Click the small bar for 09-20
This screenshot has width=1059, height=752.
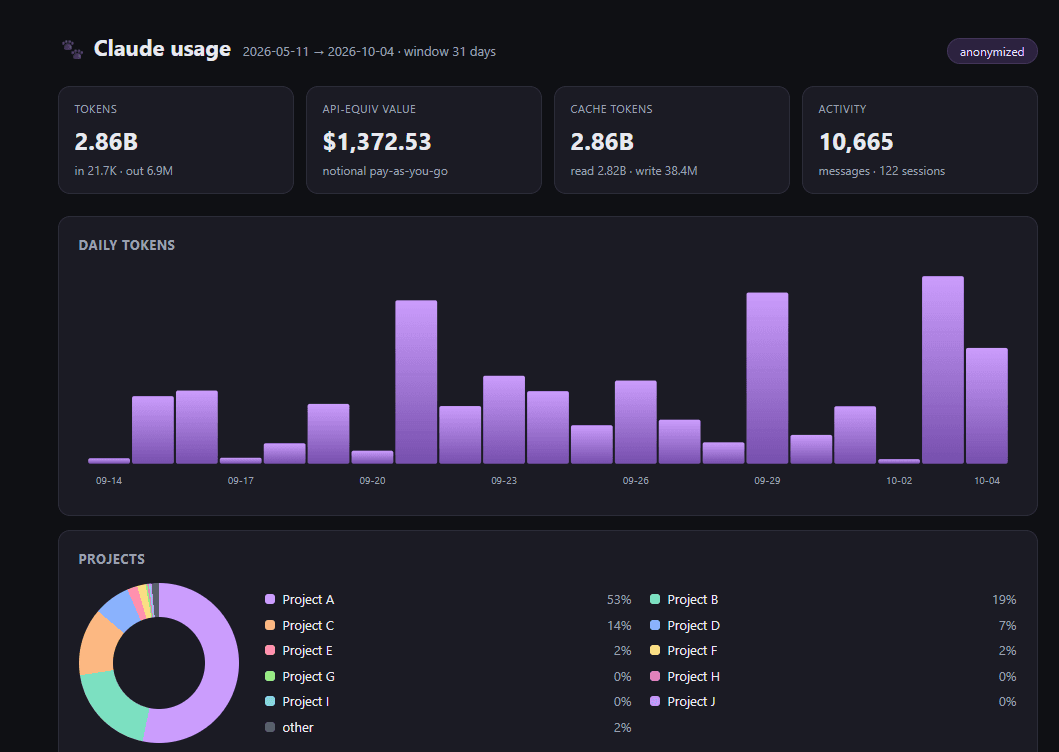pos(372,457)
